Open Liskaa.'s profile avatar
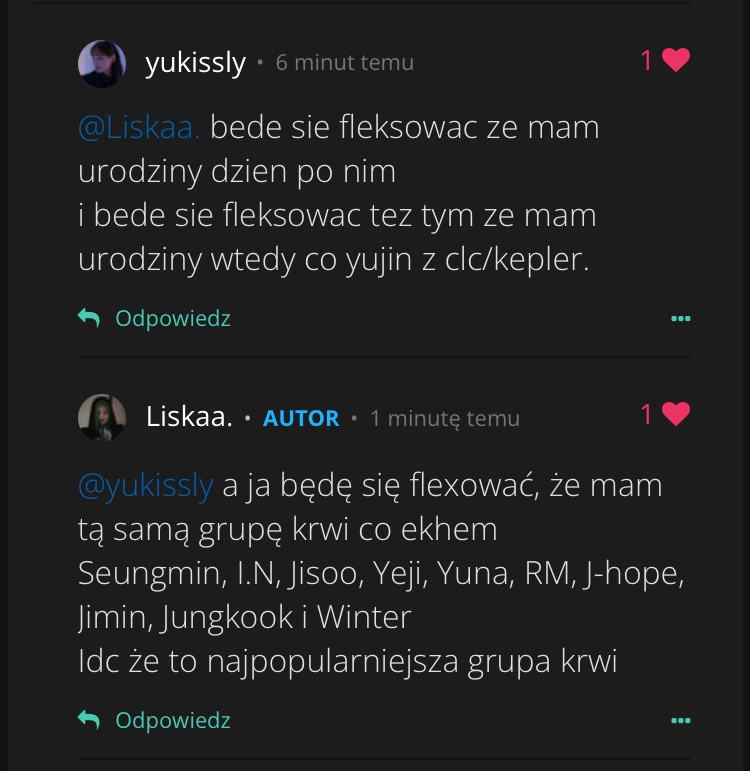Image resolution: width=750 pixels, height=771 pixels. tap(102, 418)
